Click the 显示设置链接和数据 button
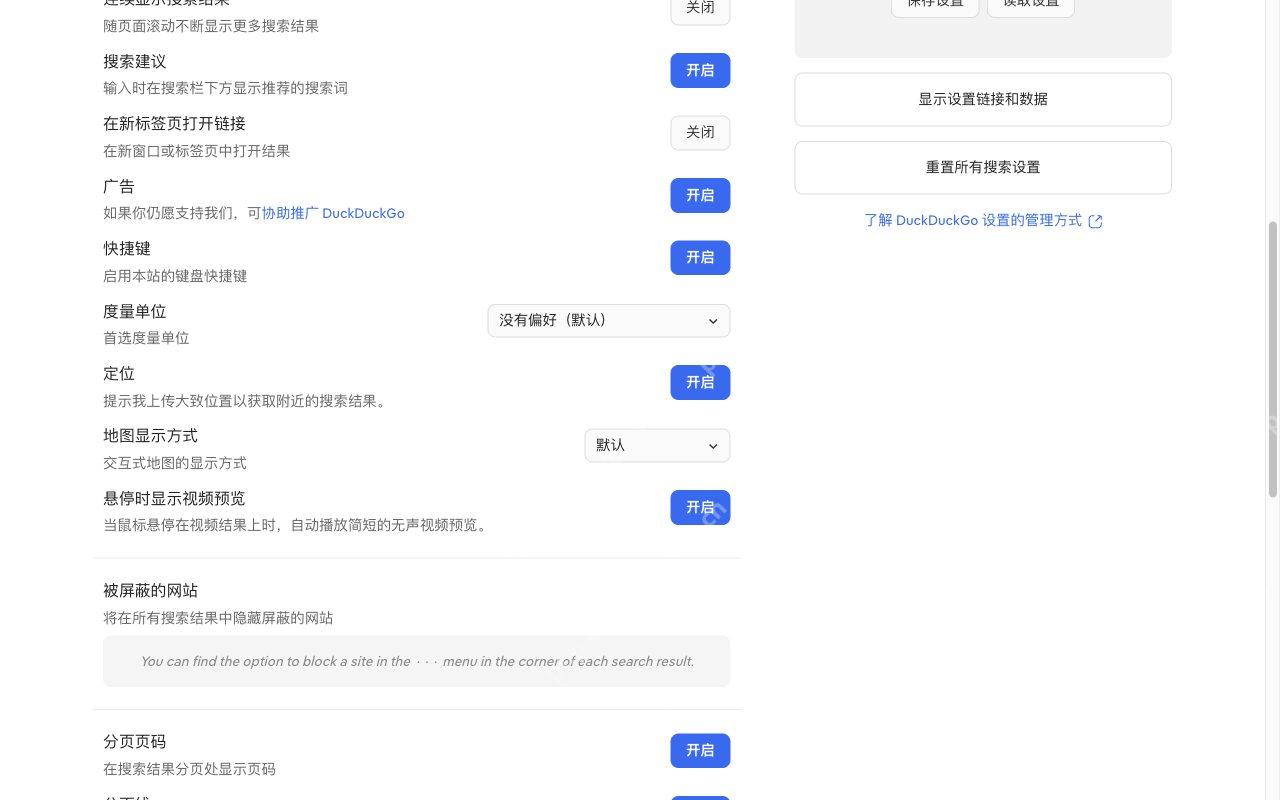 click(983, 99)
